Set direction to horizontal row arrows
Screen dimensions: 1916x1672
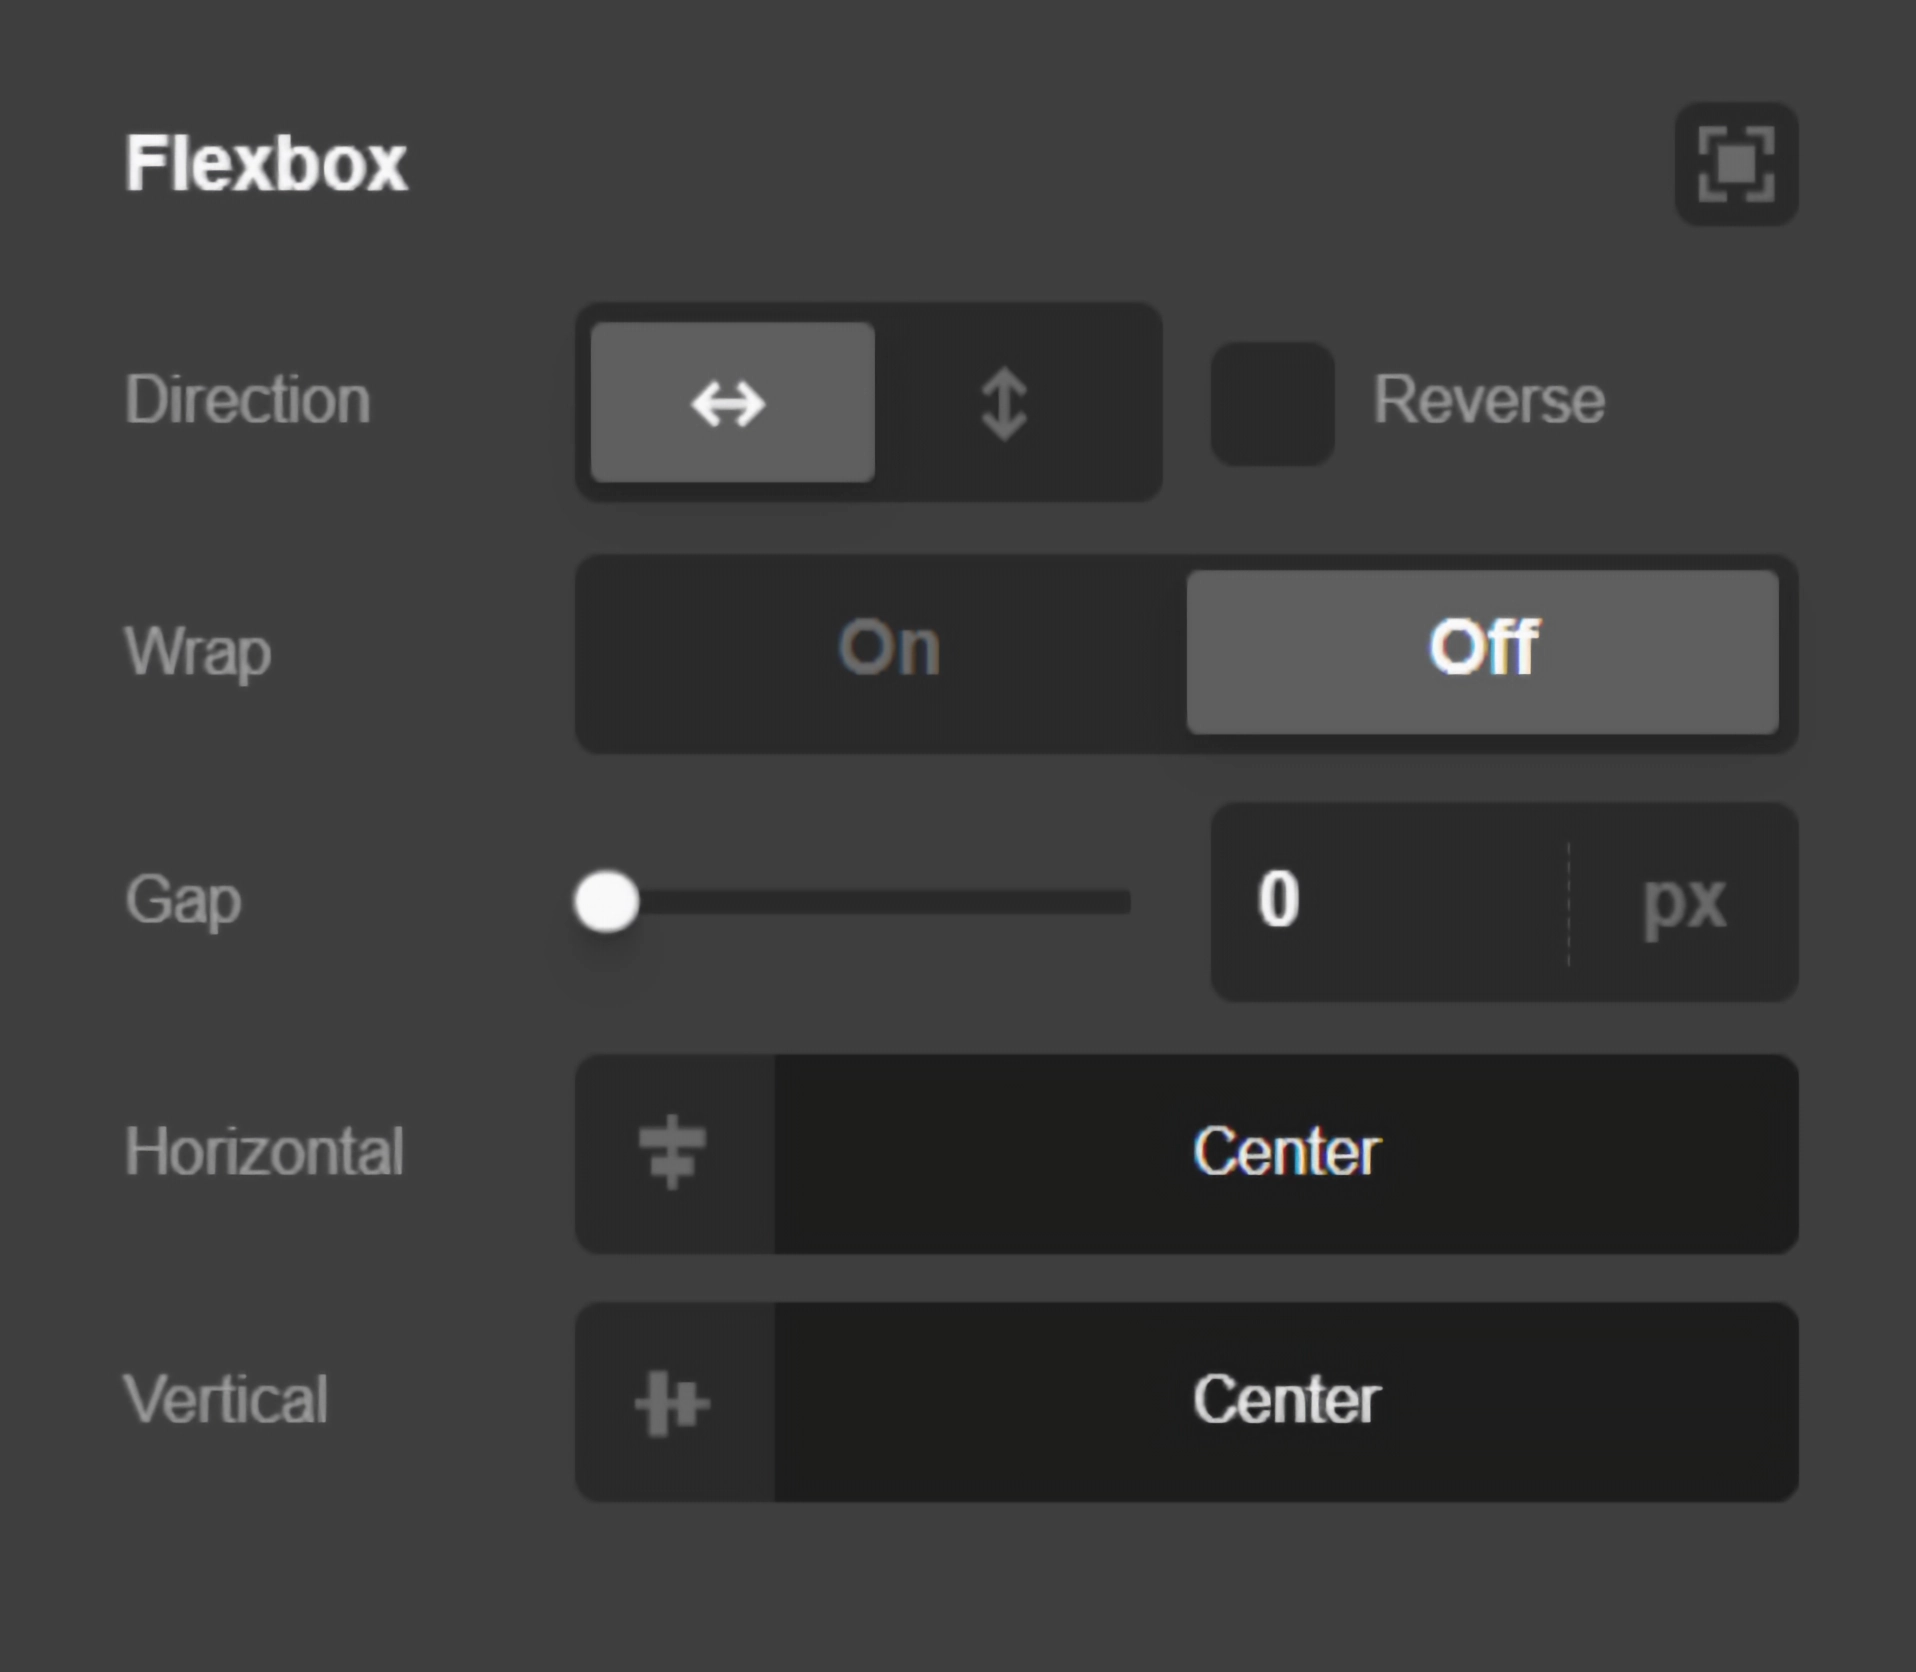coord(732,403)
